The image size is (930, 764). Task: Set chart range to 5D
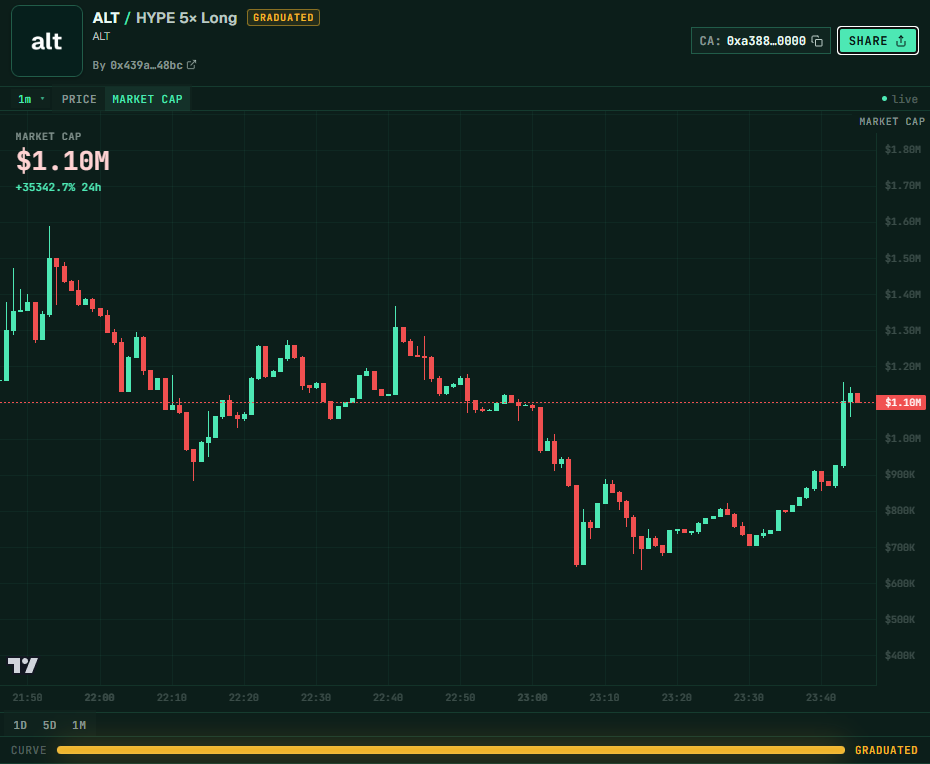point(49,725)
